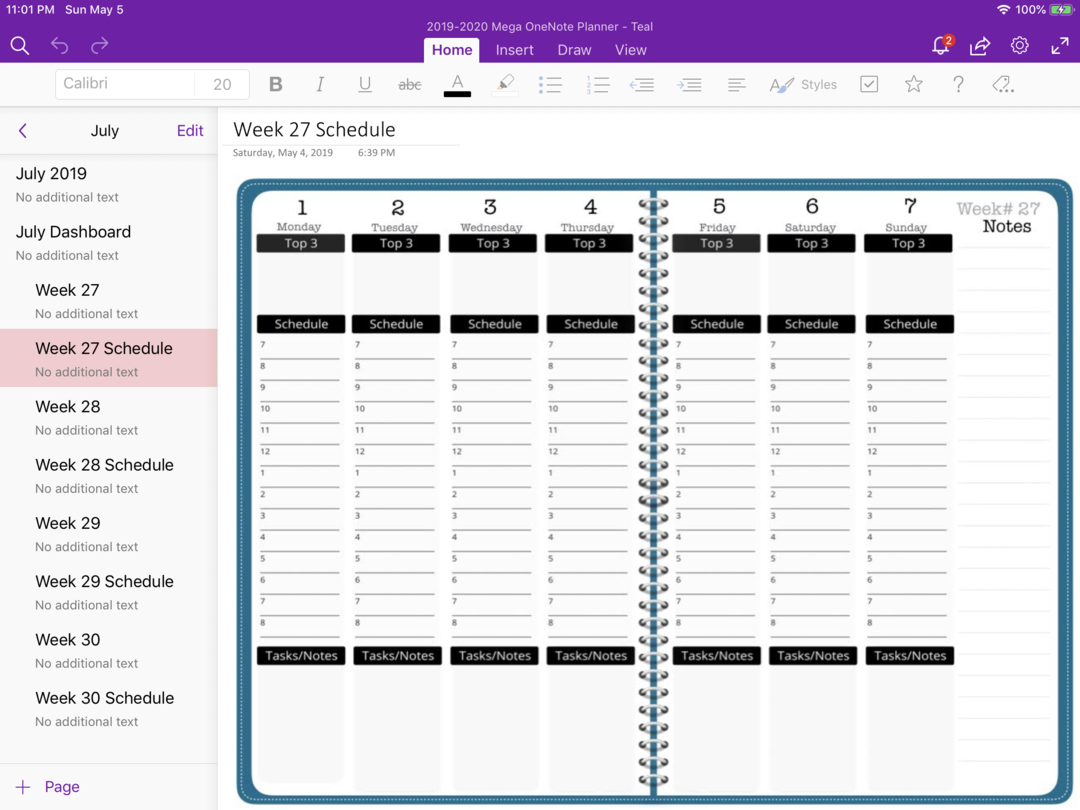Enter full screen mode
Screen dimensions: 1080x810
click(x=1060, y=46)
